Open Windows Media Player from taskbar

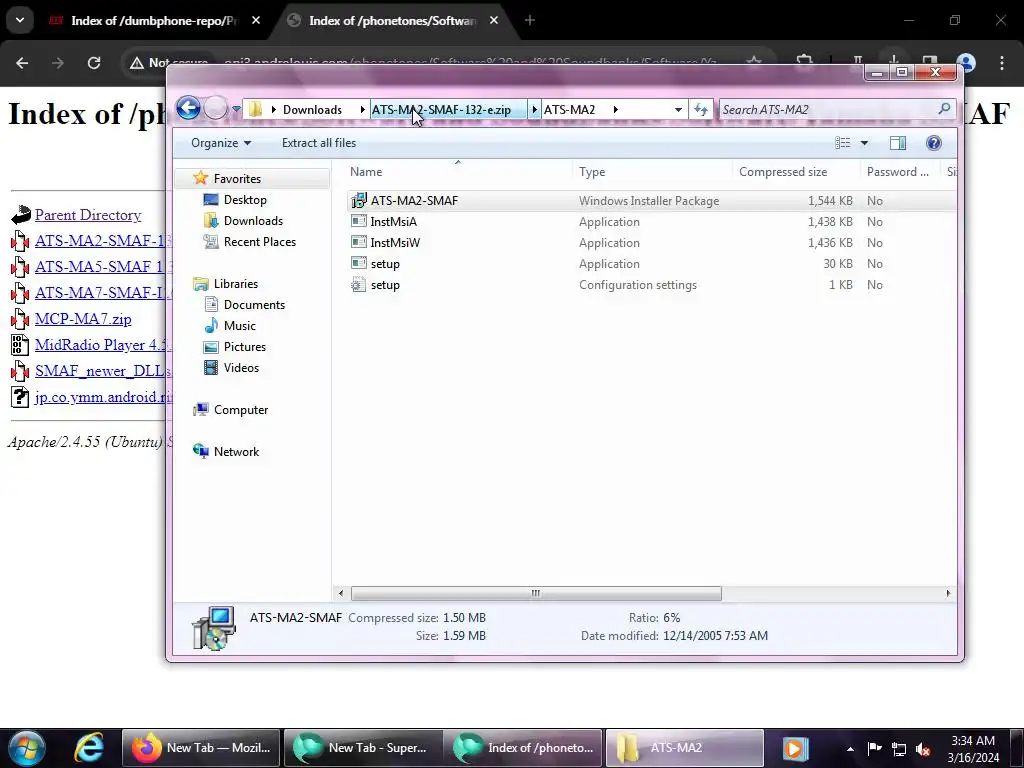(x=794, y=748)
